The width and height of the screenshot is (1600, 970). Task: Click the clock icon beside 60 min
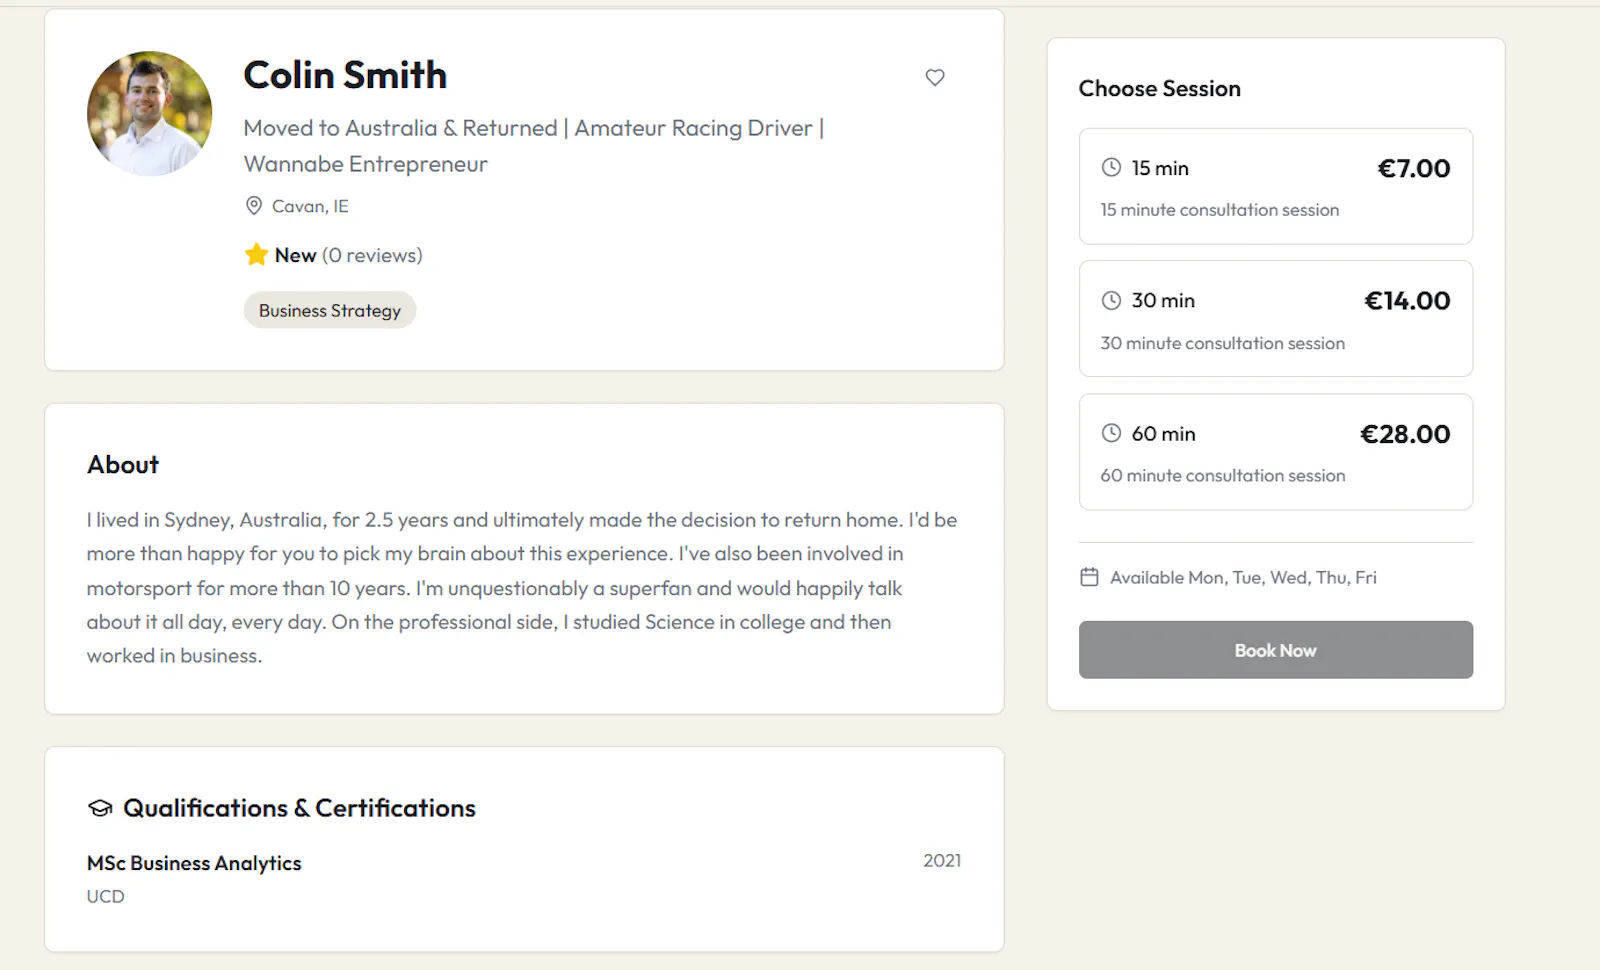[1111, 433]
